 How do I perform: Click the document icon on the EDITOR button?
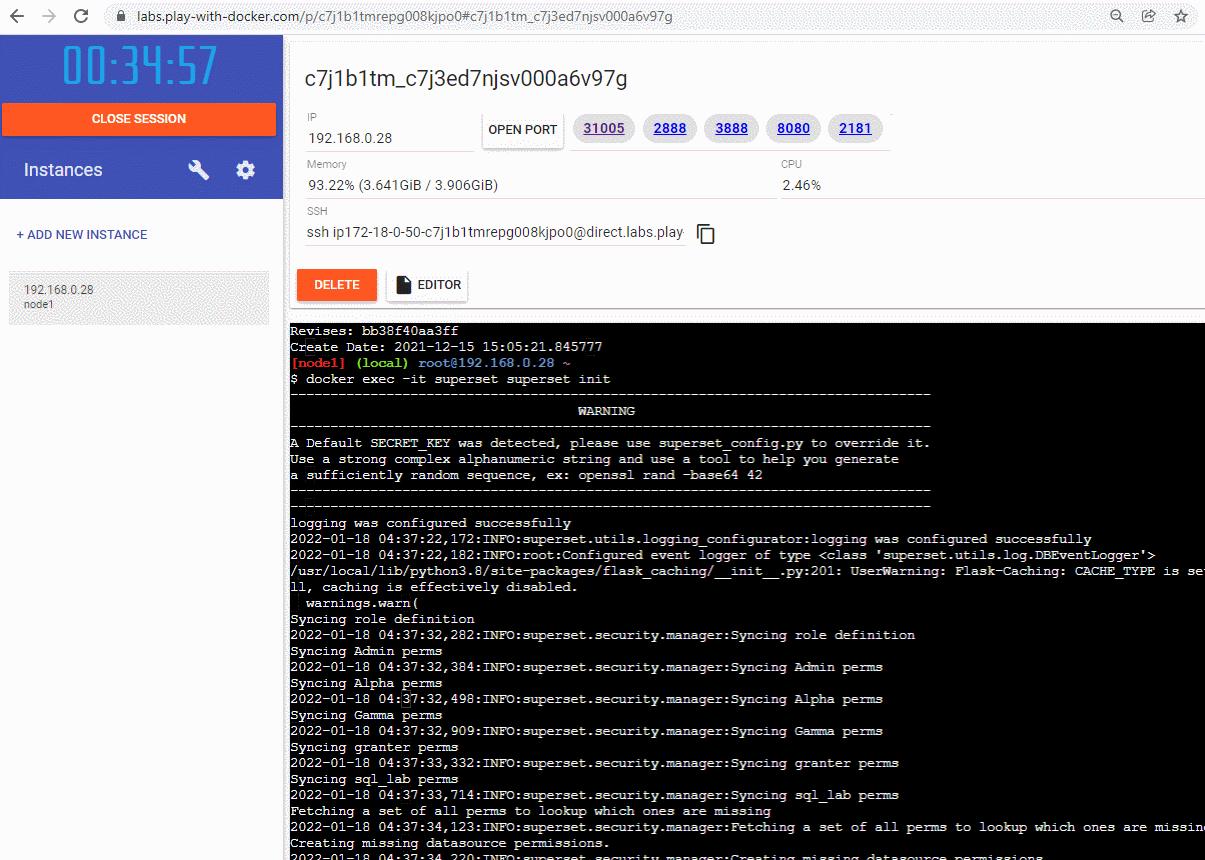[x=403, y=284]
